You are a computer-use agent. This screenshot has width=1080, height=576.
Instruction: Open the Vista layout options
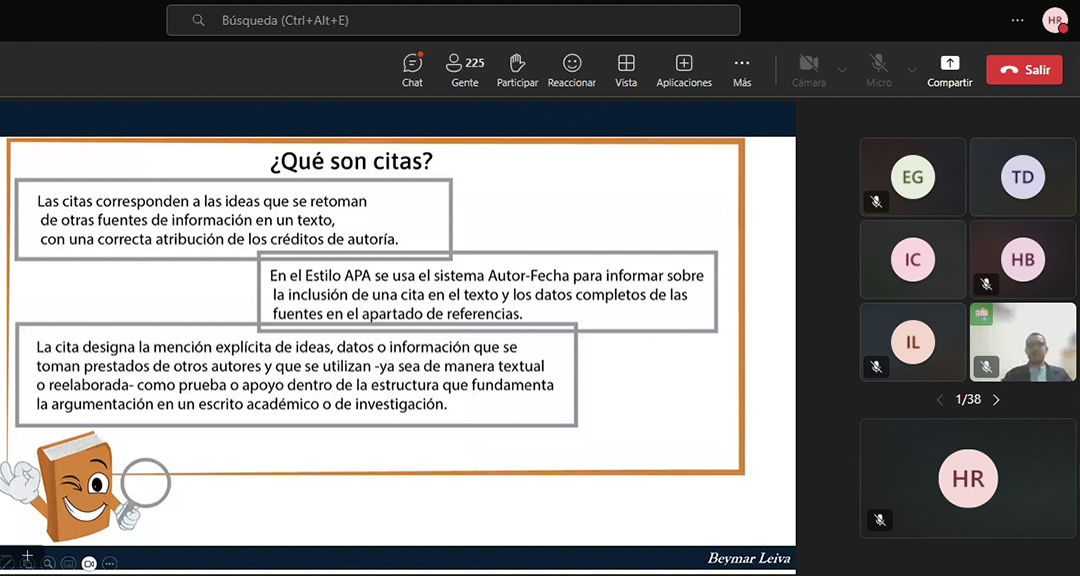[626, 70]
